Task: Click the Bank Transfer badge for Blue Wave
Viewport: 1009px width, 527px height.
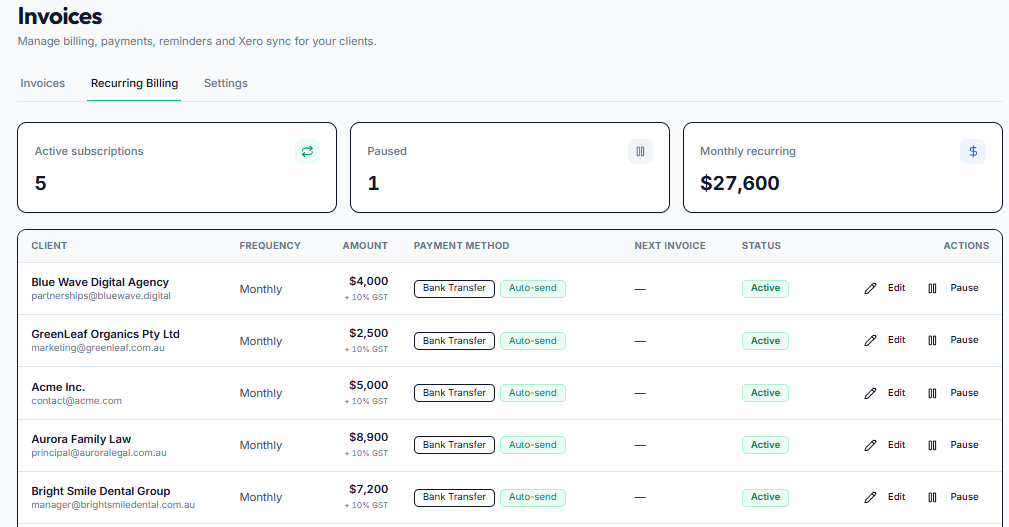Action: click(x=454, y=288)
